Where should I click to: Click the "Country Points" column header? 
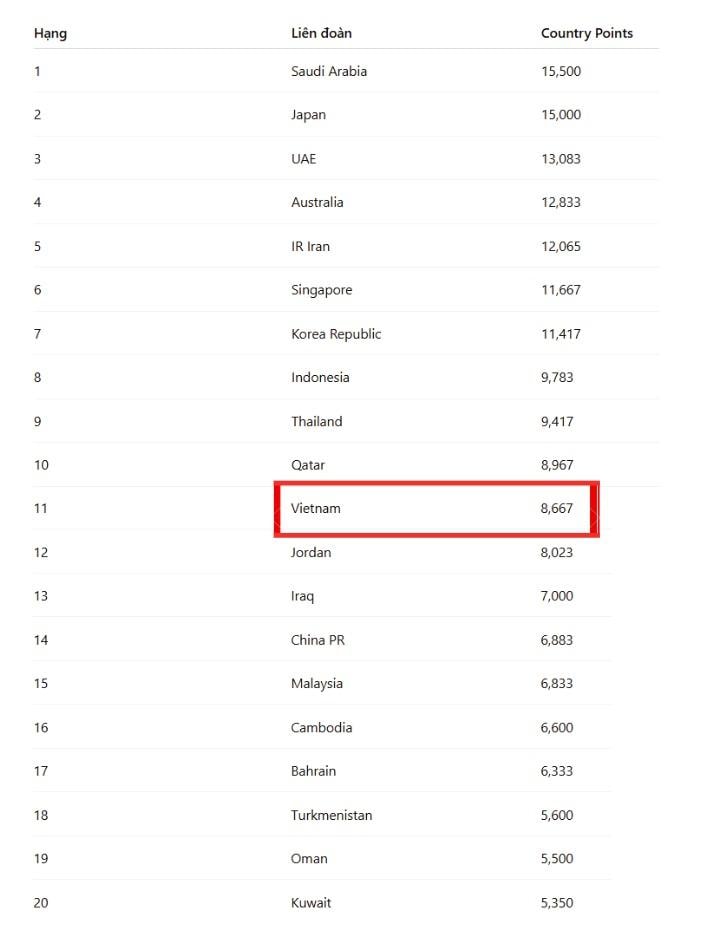tap(586, 33)
